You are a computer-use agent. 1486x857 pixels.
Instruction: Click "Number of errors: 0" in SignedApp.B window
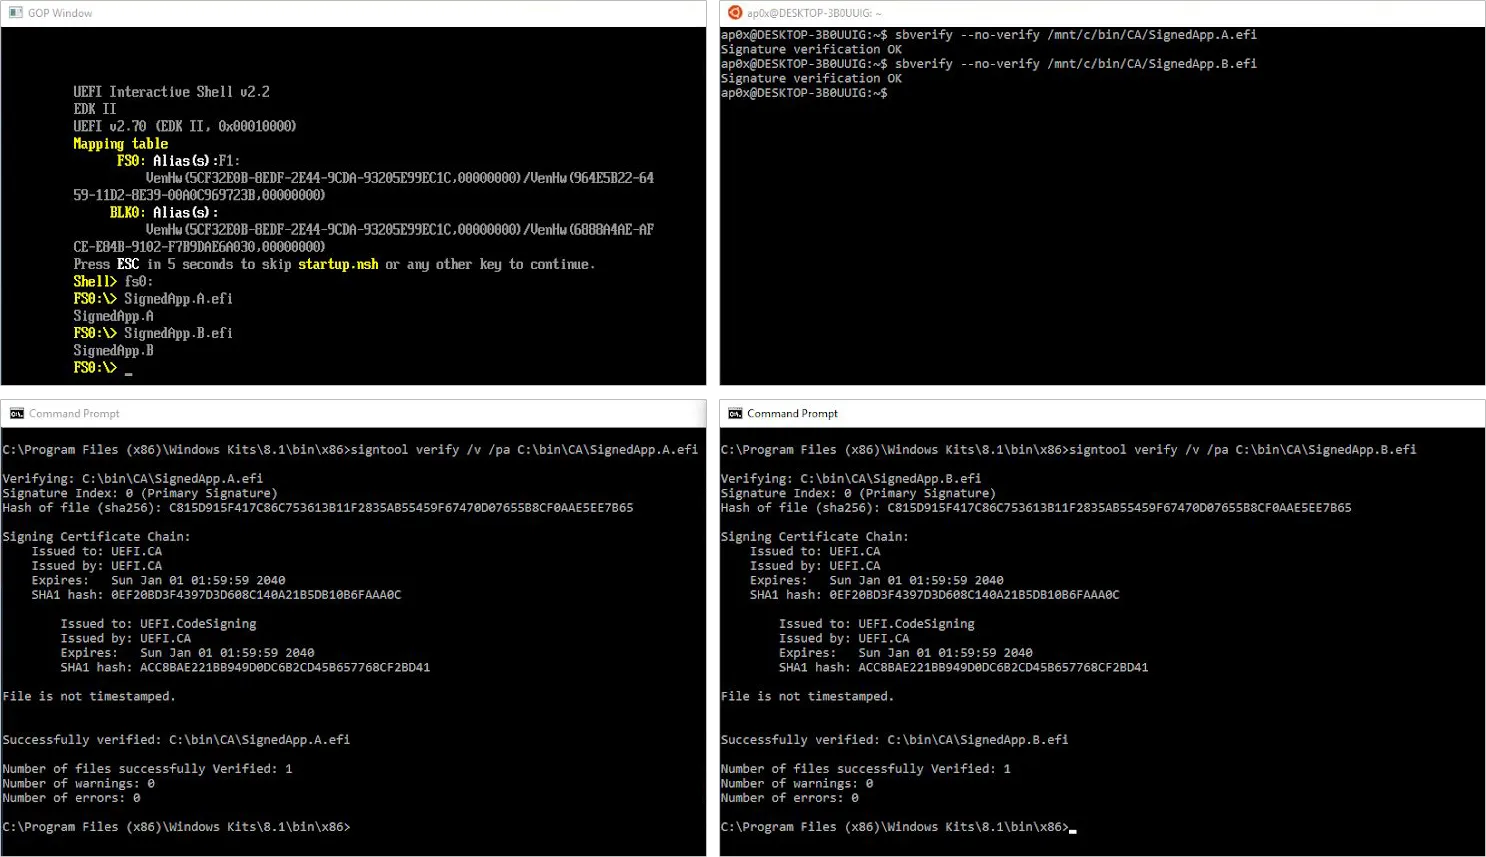(789, 798)
